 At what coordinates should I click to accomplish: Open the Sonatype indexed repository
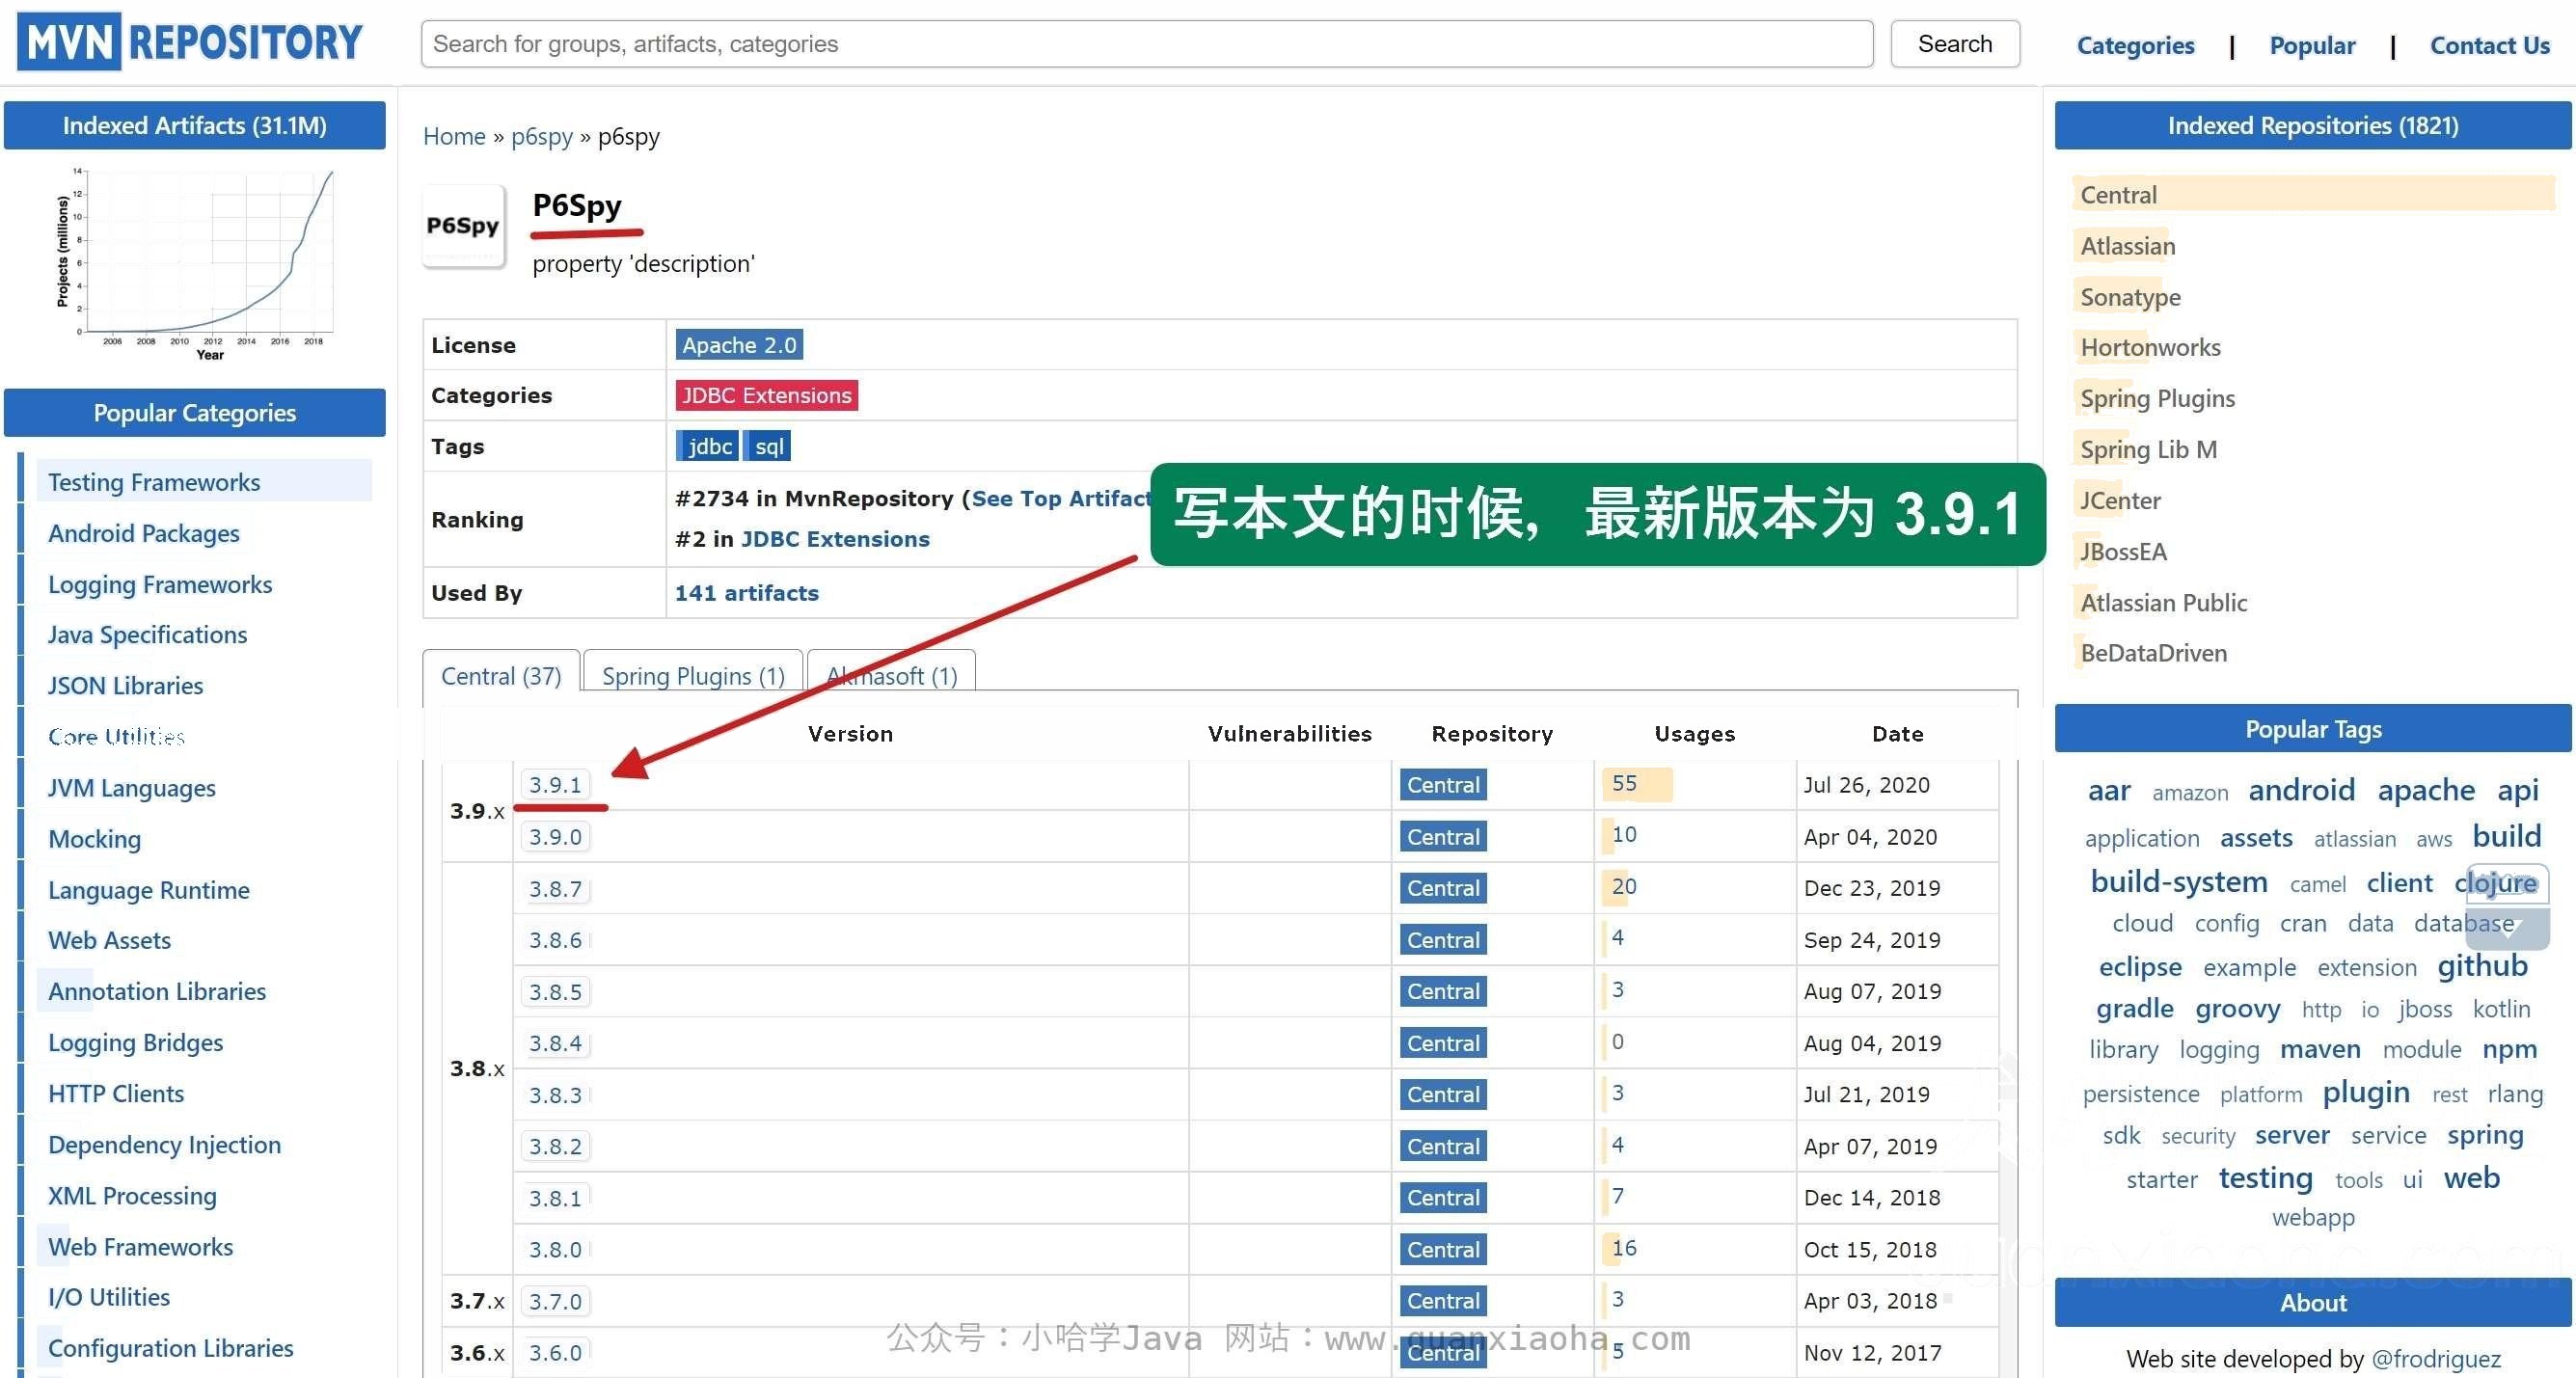(2130, 297)
